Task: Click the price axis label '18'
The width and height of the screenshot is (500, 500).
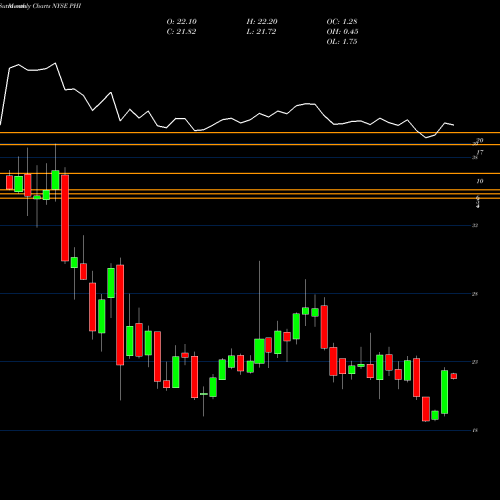Action: pyautogui.click(x=475, y=430)
